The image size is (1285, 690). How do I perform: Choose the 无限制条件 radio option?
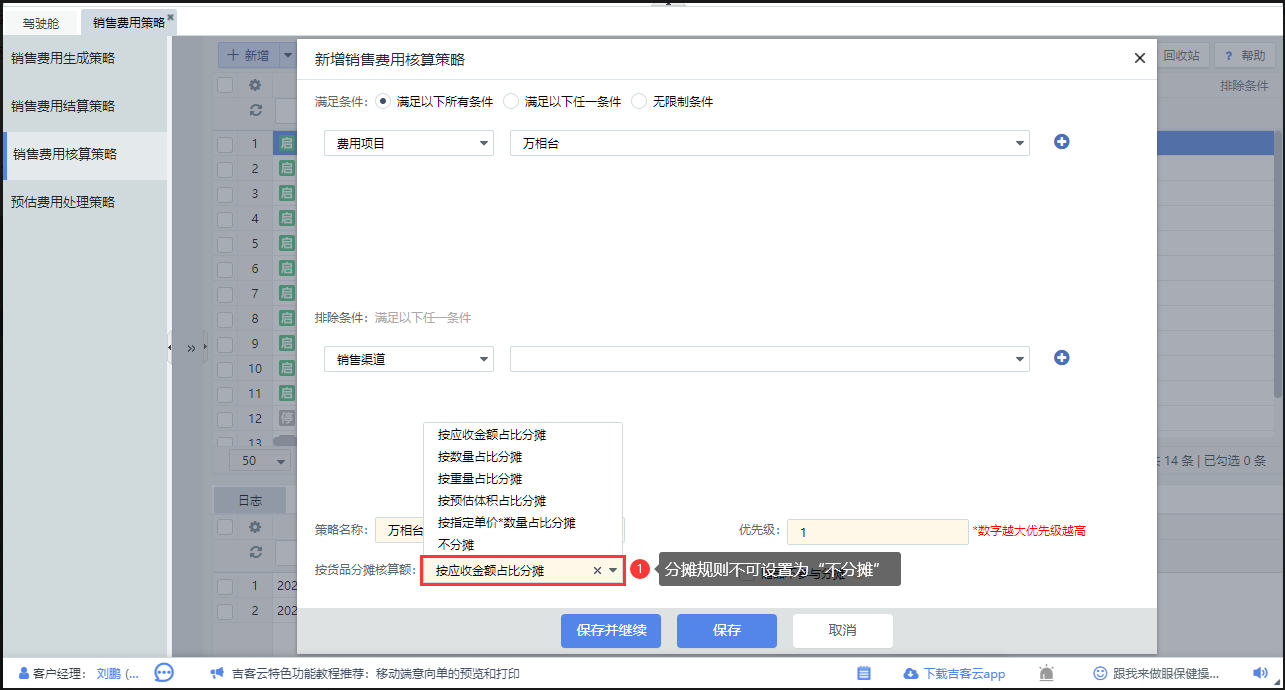pos(639,101)
